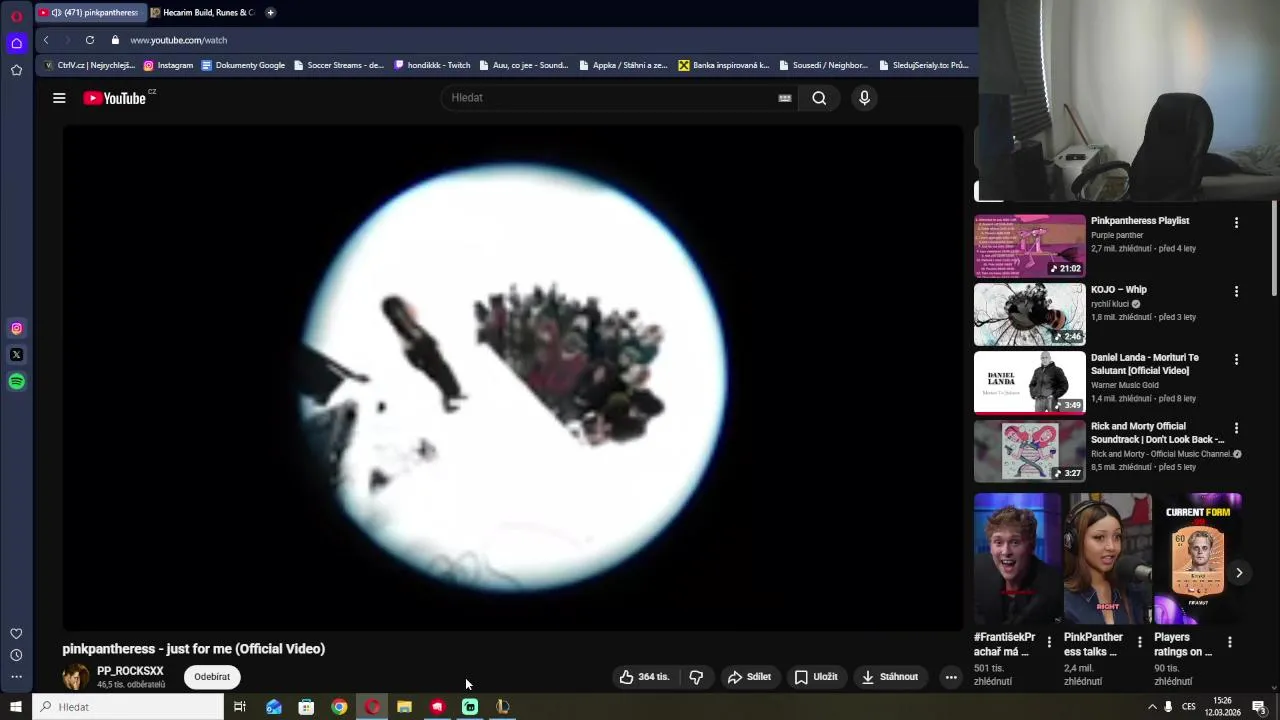Screen dimensions: 1280x720
Task: Open options for Pinkpantheress Playlist
Action: pyautogui.click(x=1236, y=223)
